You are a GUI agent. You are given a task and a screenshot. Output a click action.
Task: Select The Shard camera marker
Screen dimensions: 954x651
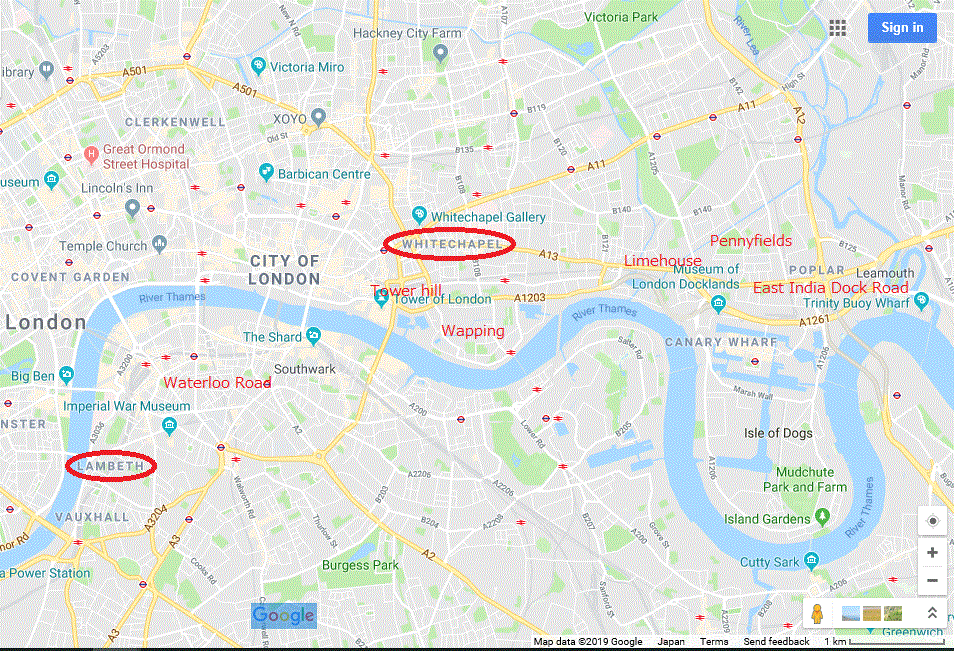tap(314, 336)
